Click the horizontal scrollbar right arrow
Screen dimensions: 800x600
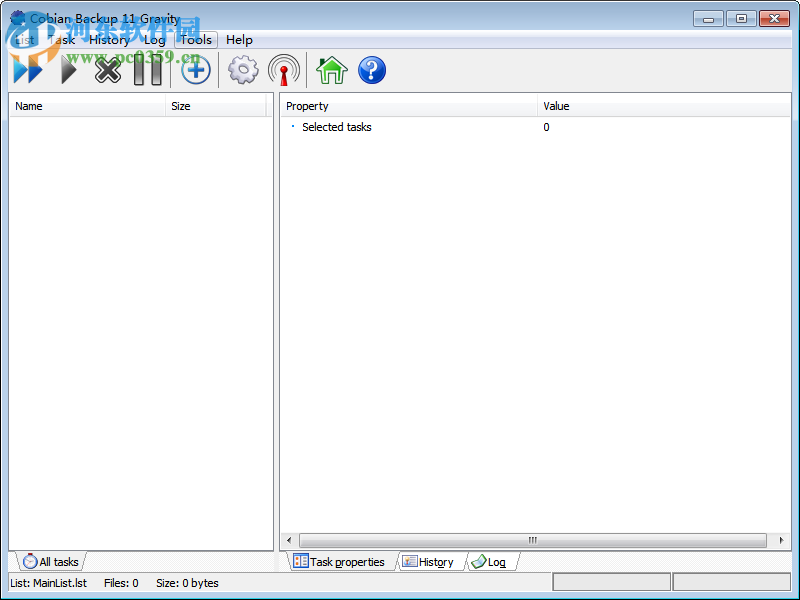click(781, 540)
